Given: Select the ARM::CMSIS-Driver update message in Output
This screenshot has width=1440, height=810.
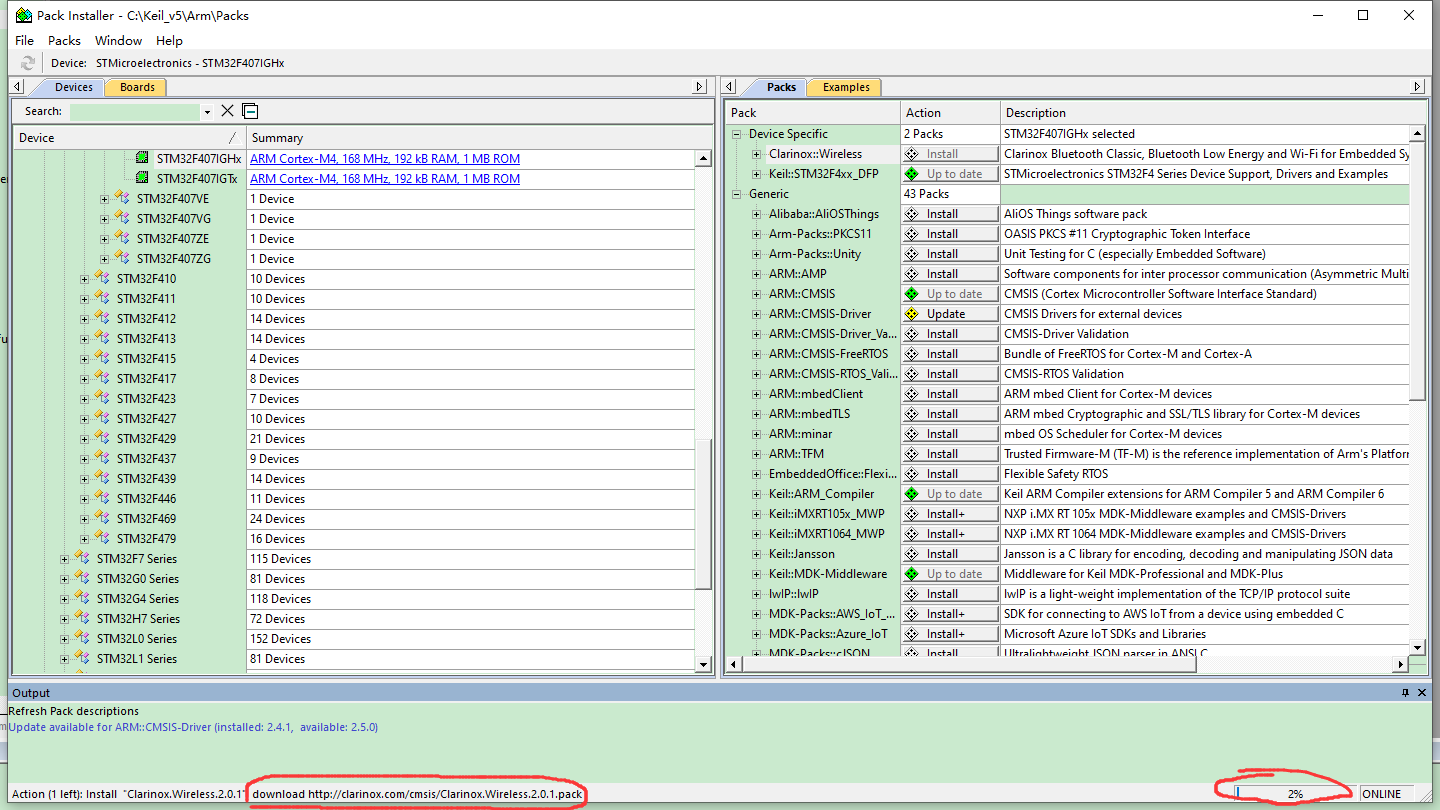Looking at the screenshot, I should (x=193, y=727).
